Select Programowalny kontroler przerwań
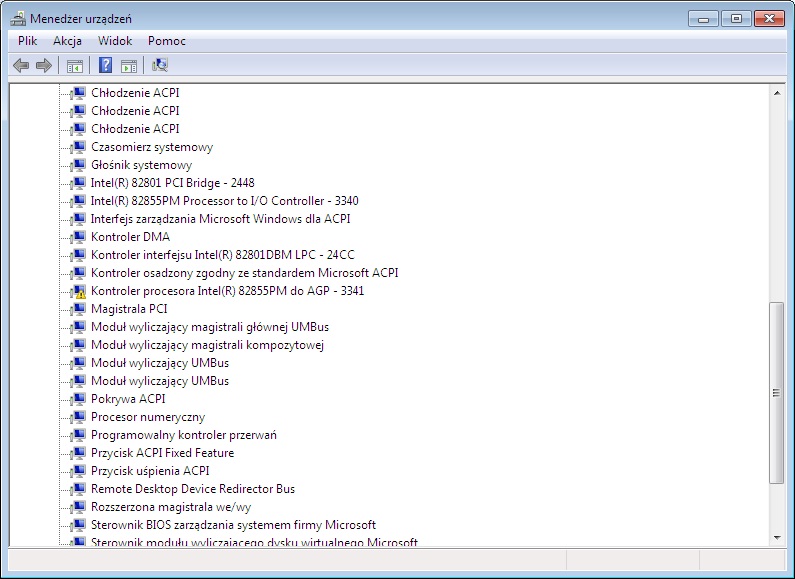795x579 pixels. tap(184, 435)
